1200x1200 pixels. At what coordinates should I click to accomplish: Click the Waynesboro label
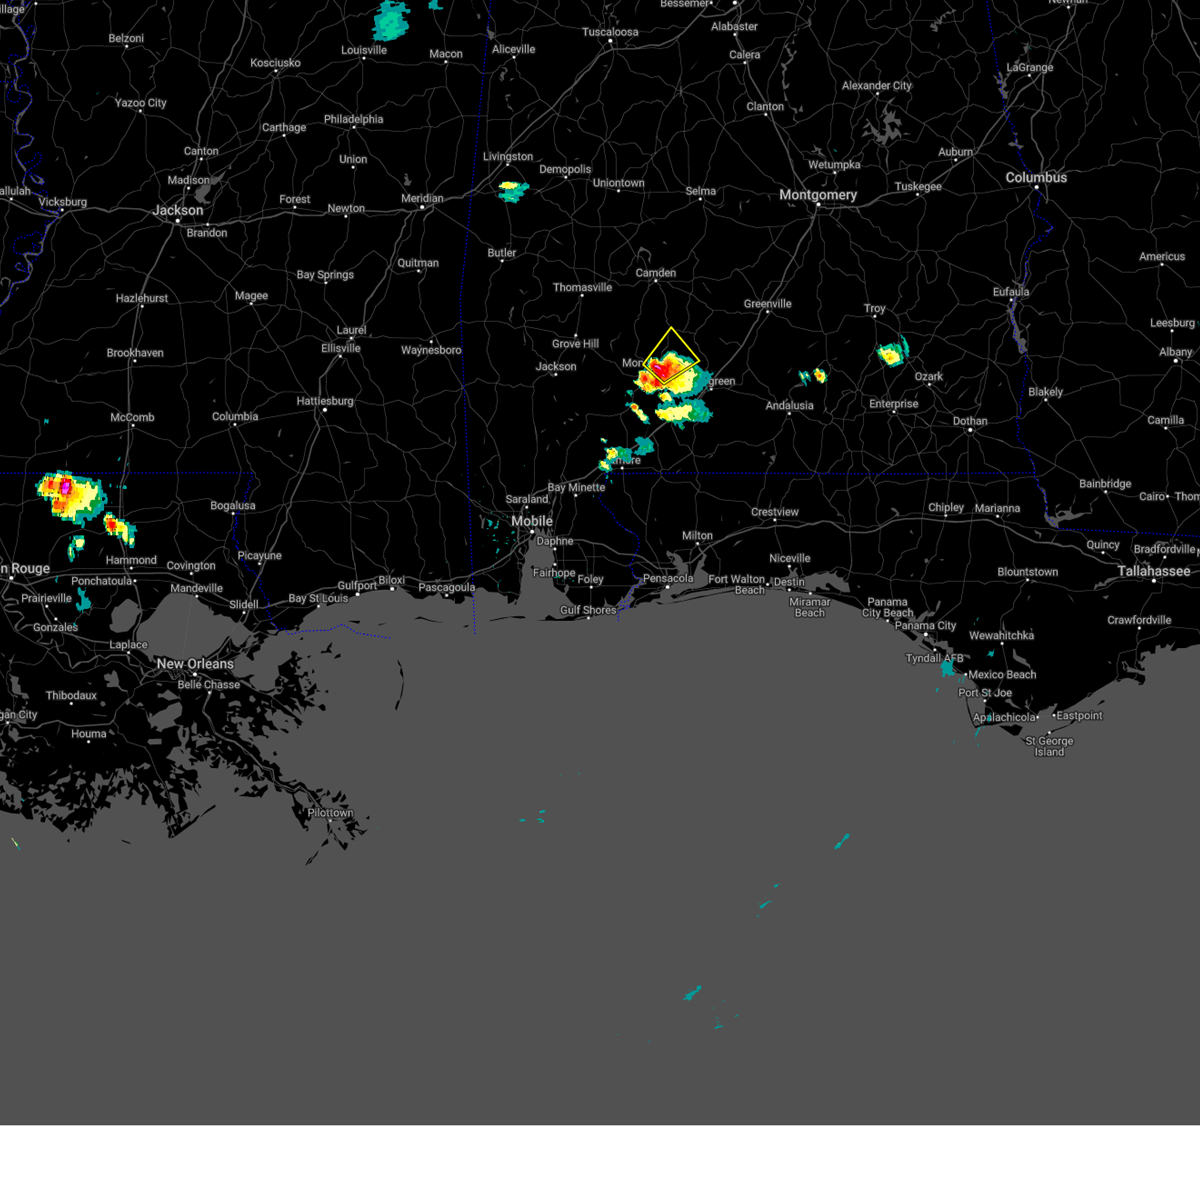point(431,350)
